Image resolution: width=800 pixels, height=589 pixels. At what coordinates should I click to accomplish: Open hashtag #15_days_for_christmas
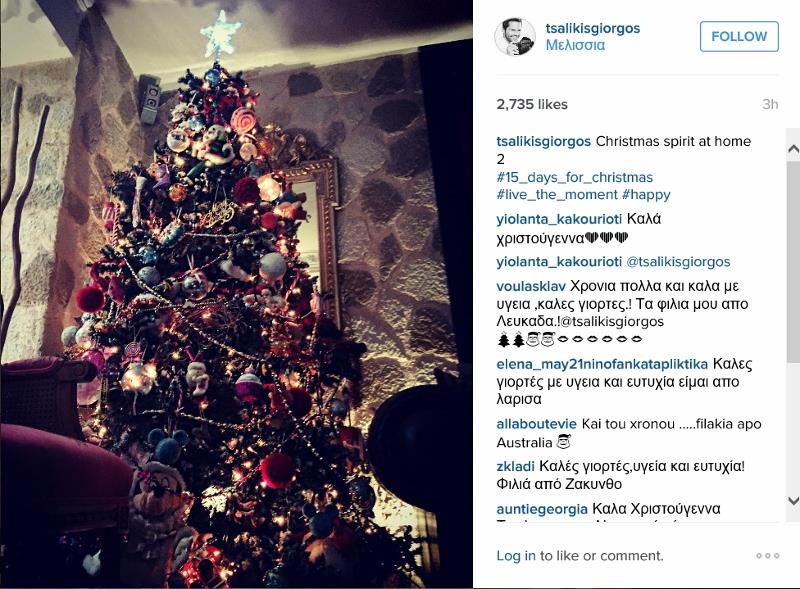[x=574, y=177]
